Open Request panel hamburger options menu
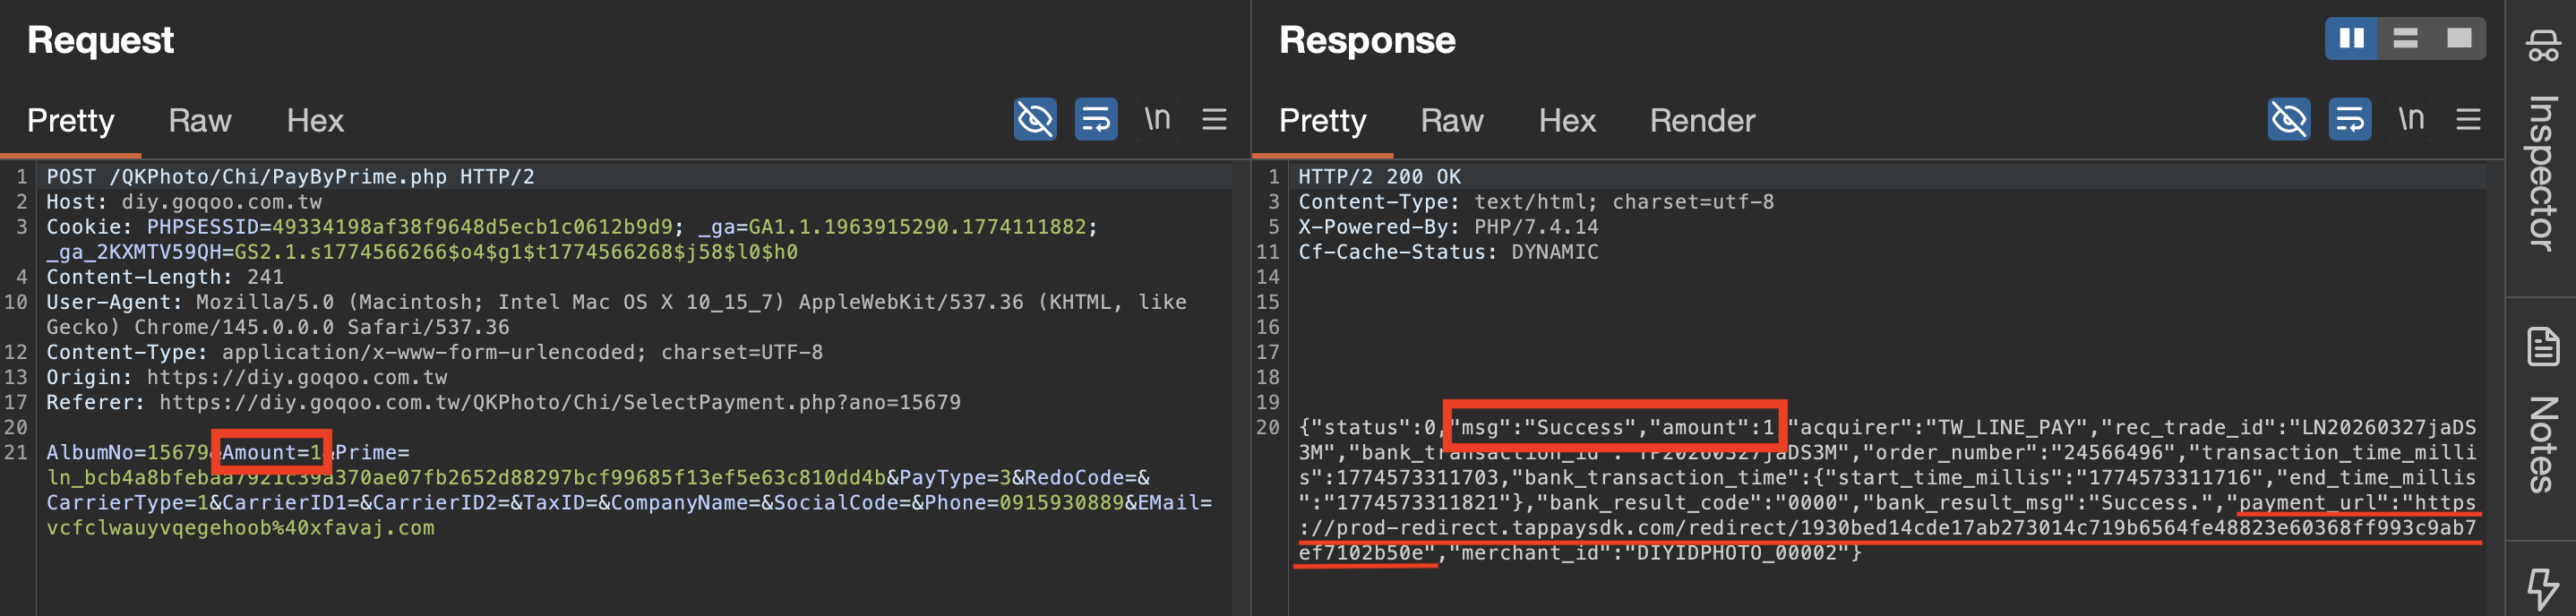This screenshot has width=2576, height=616. click(1214, 120)
